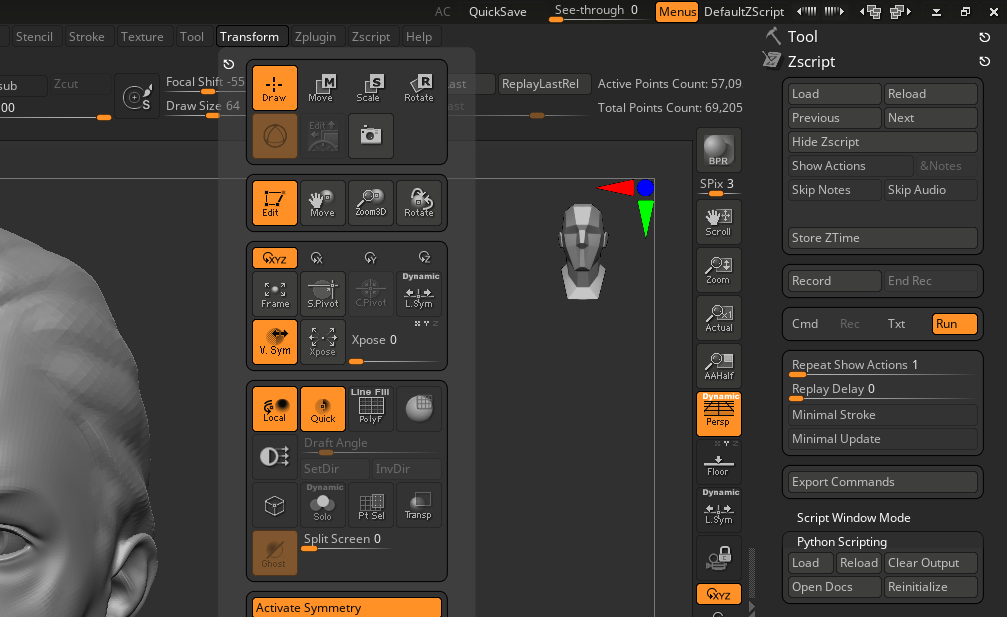
Task: Click the sphere gizmo 3D icon
Action: coord(274,135)
